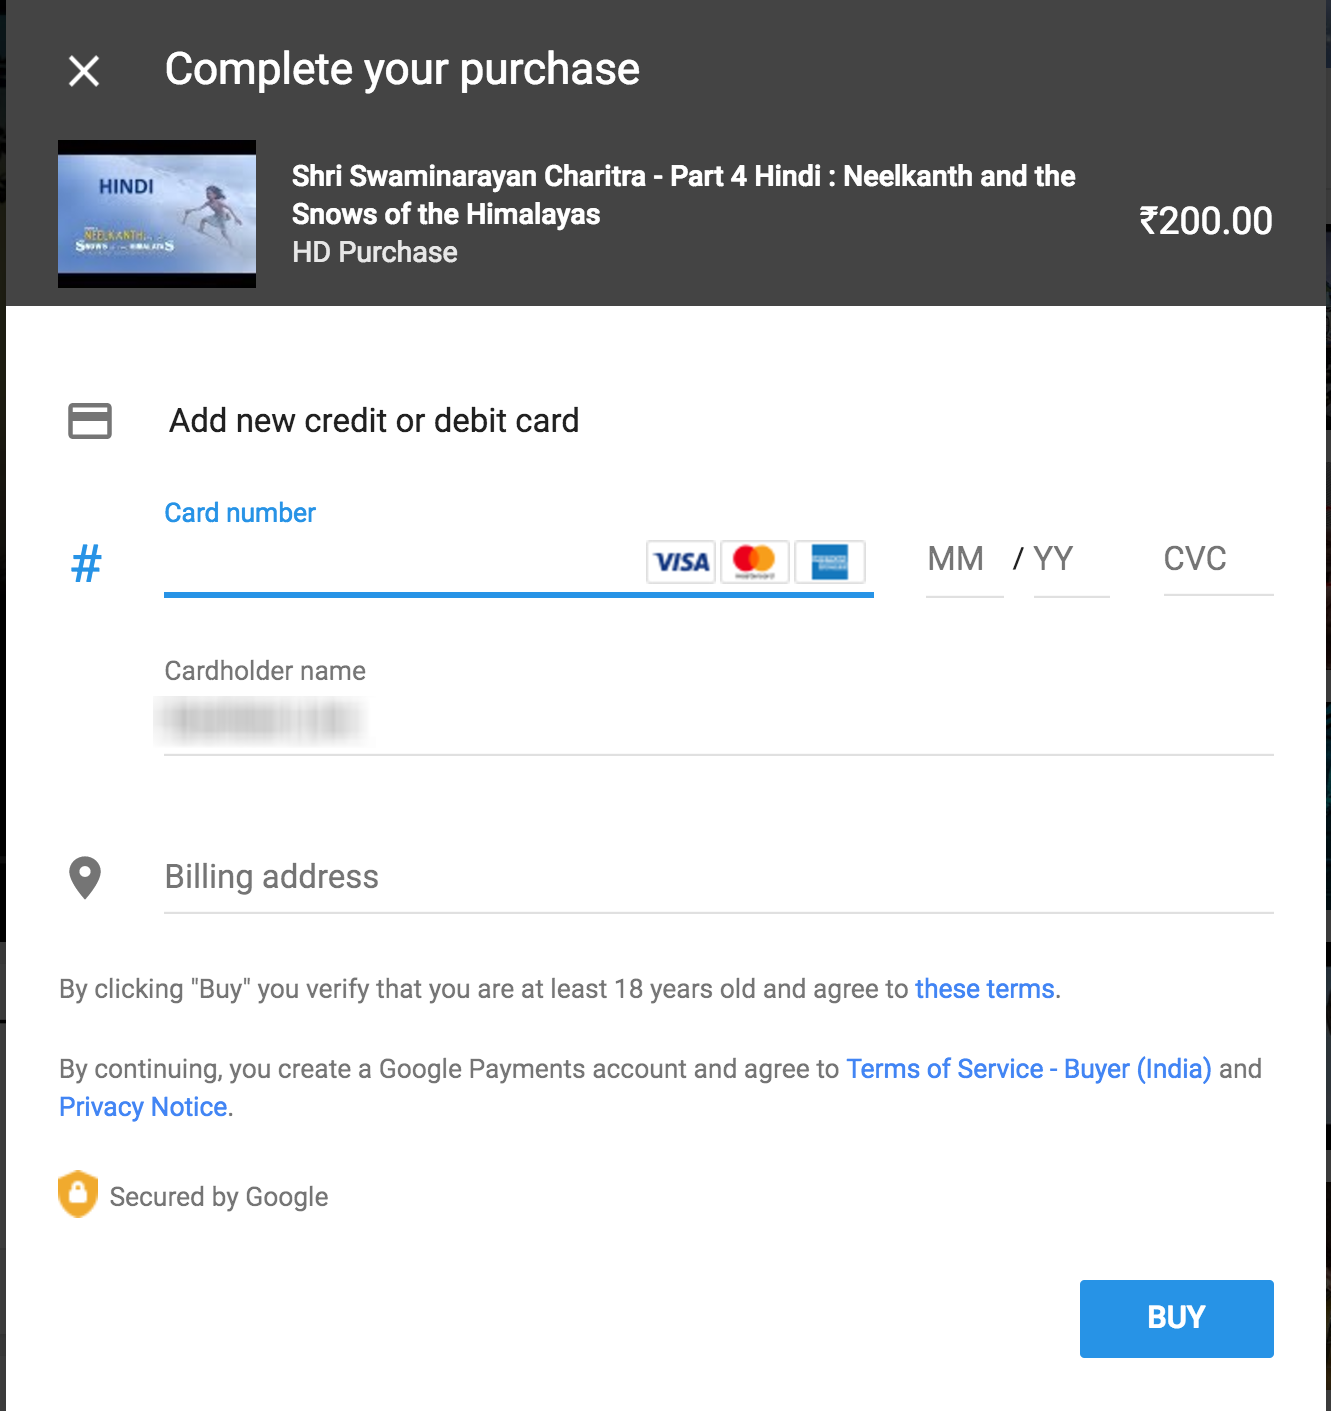Click the credit card icon
The width and height of the screenshot is (1331, 1411).
coord(90,421)
